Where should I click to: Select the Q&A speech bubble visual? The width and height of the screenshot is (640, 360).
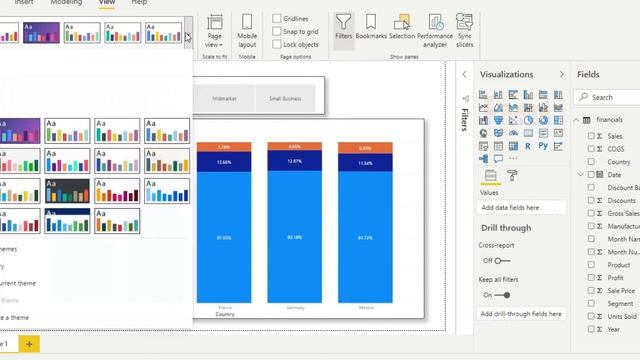[498, 159]
